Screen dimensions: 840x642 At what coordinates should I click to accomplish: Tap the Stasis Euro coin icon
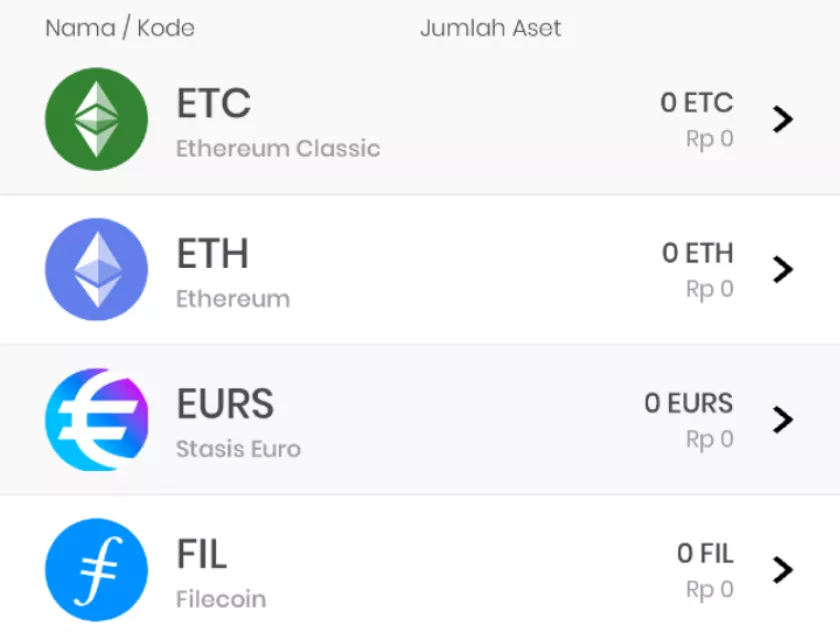click(x=96, y=419)
